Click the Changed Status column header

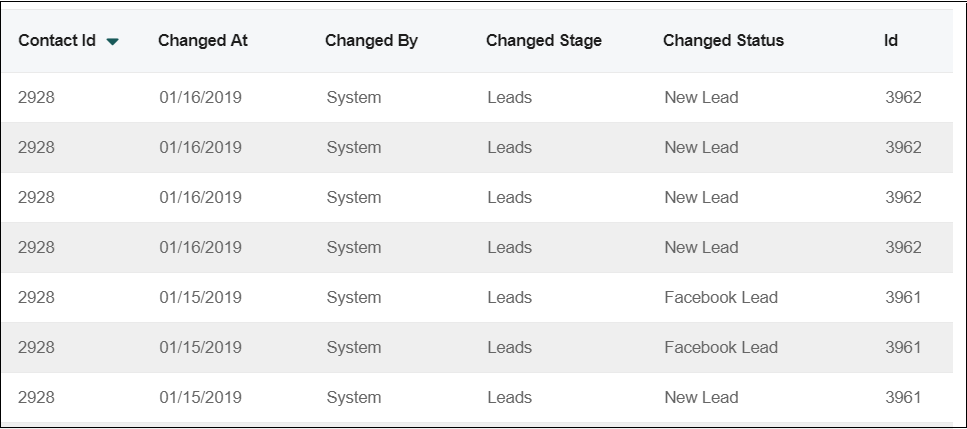click(x=723, y=41)
